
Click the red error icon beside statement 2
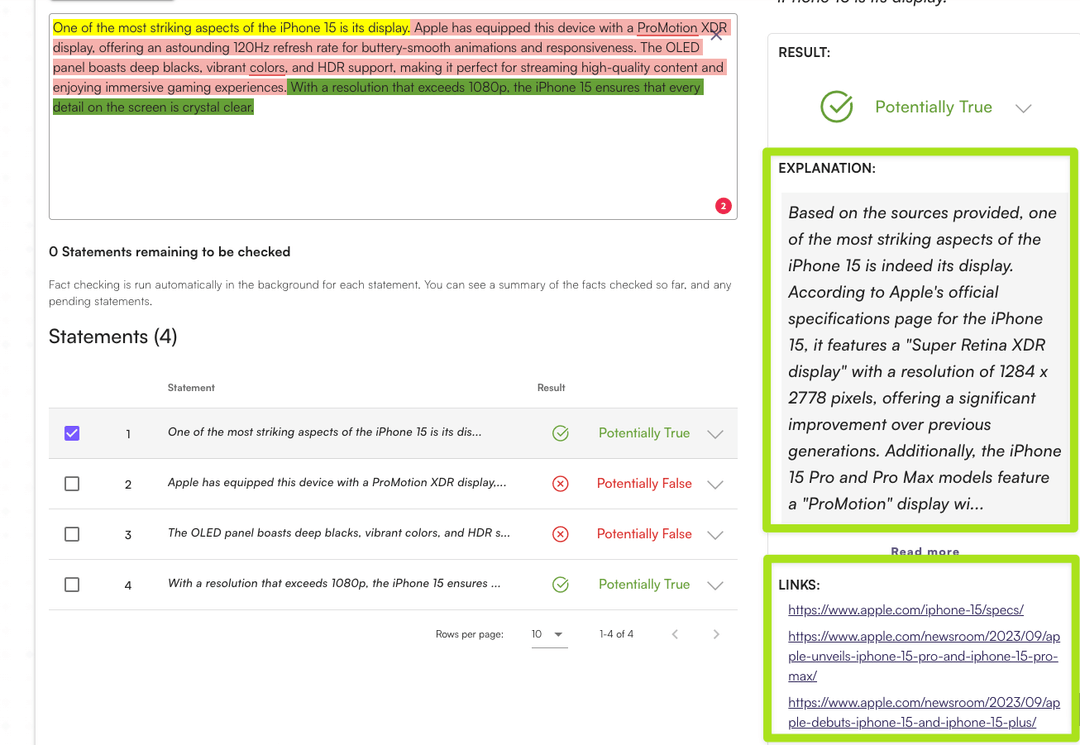[x=560, y=483]
